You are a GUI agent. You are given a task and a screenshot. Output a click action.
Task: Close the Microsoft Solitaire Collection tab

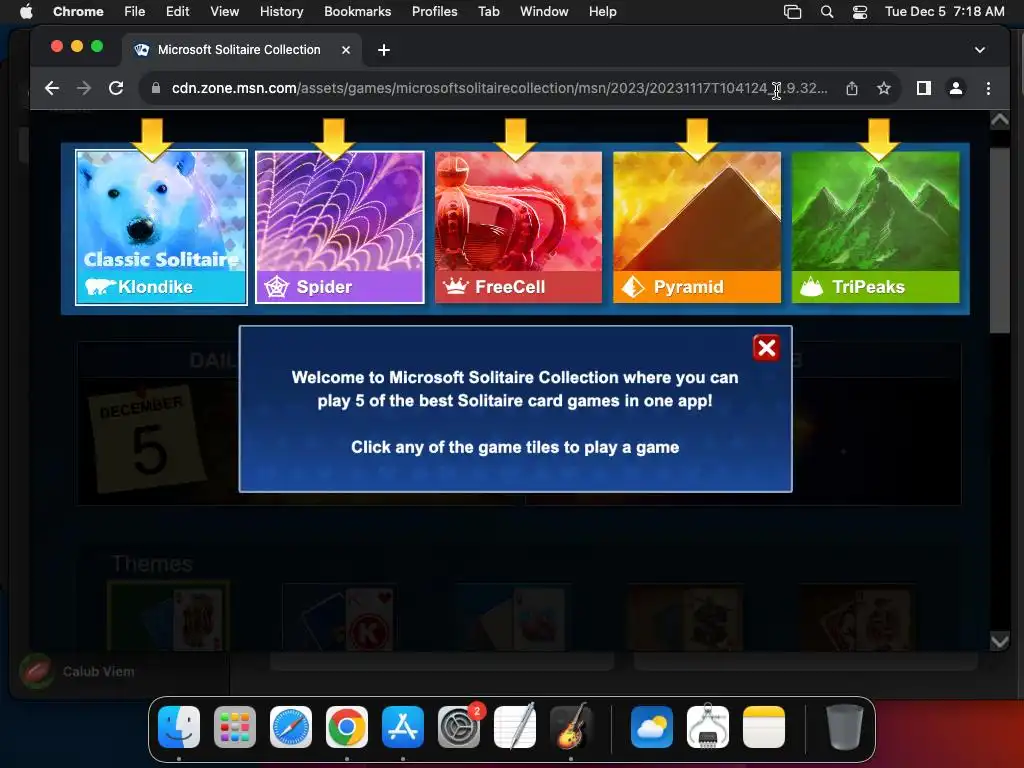(346, 50)
